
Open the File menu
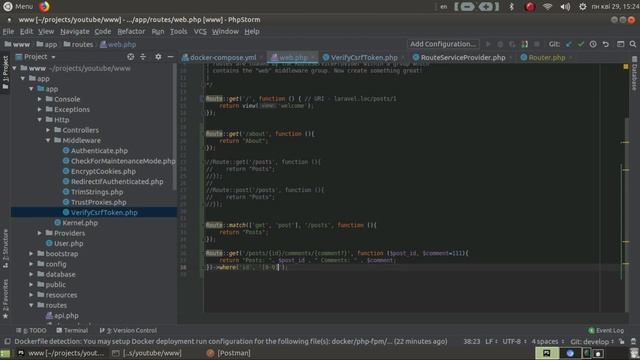pyautogui.click(x=8, y=31)
